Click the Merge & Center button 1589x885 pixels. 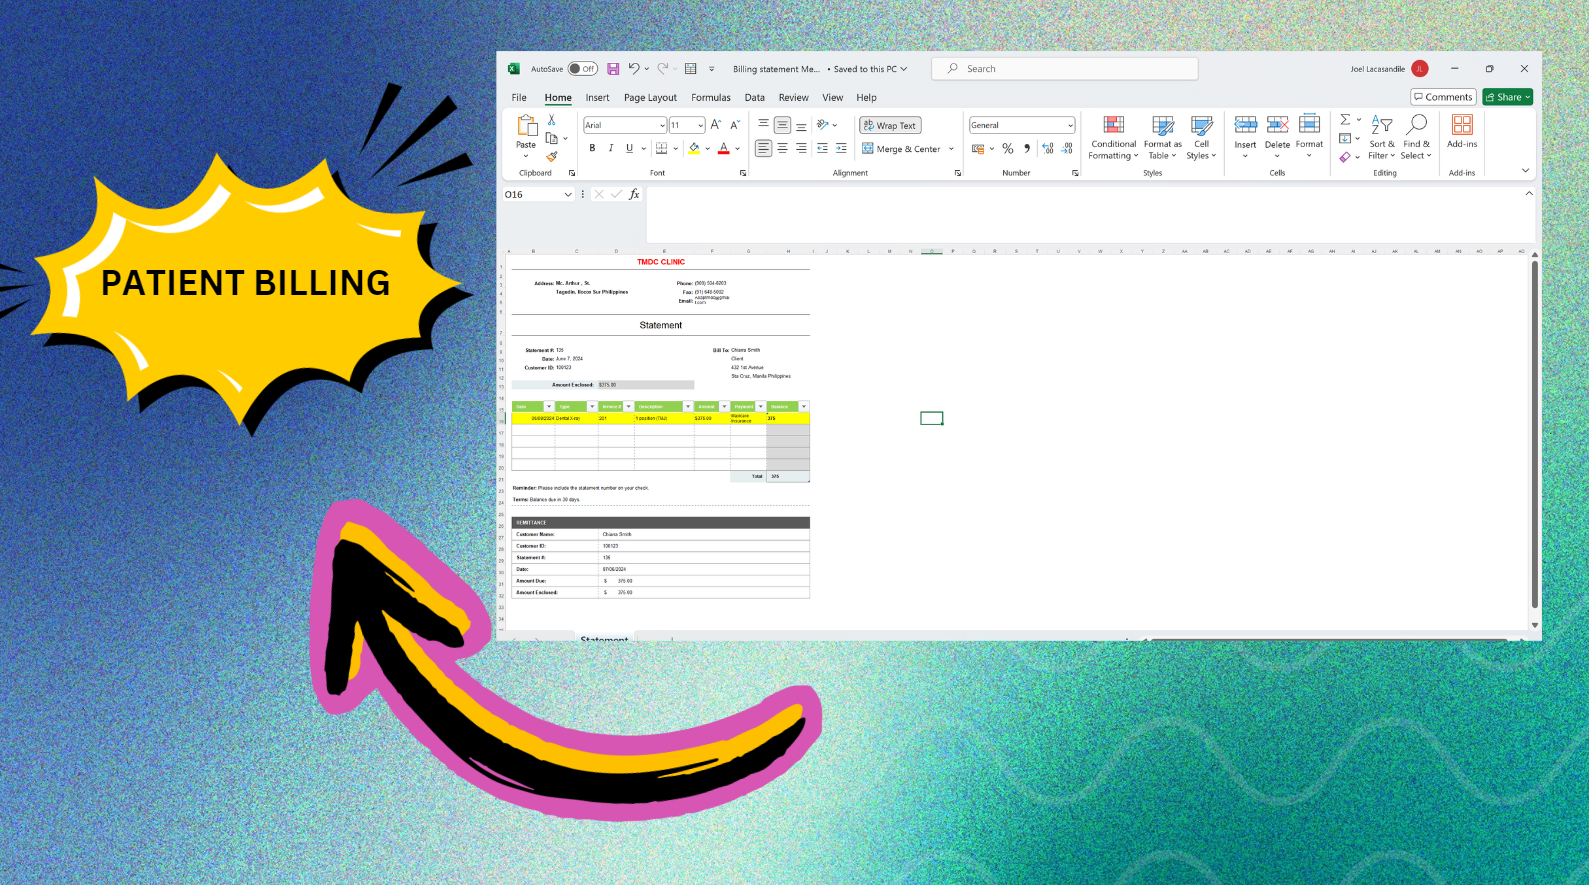click(x=902, y=149)
